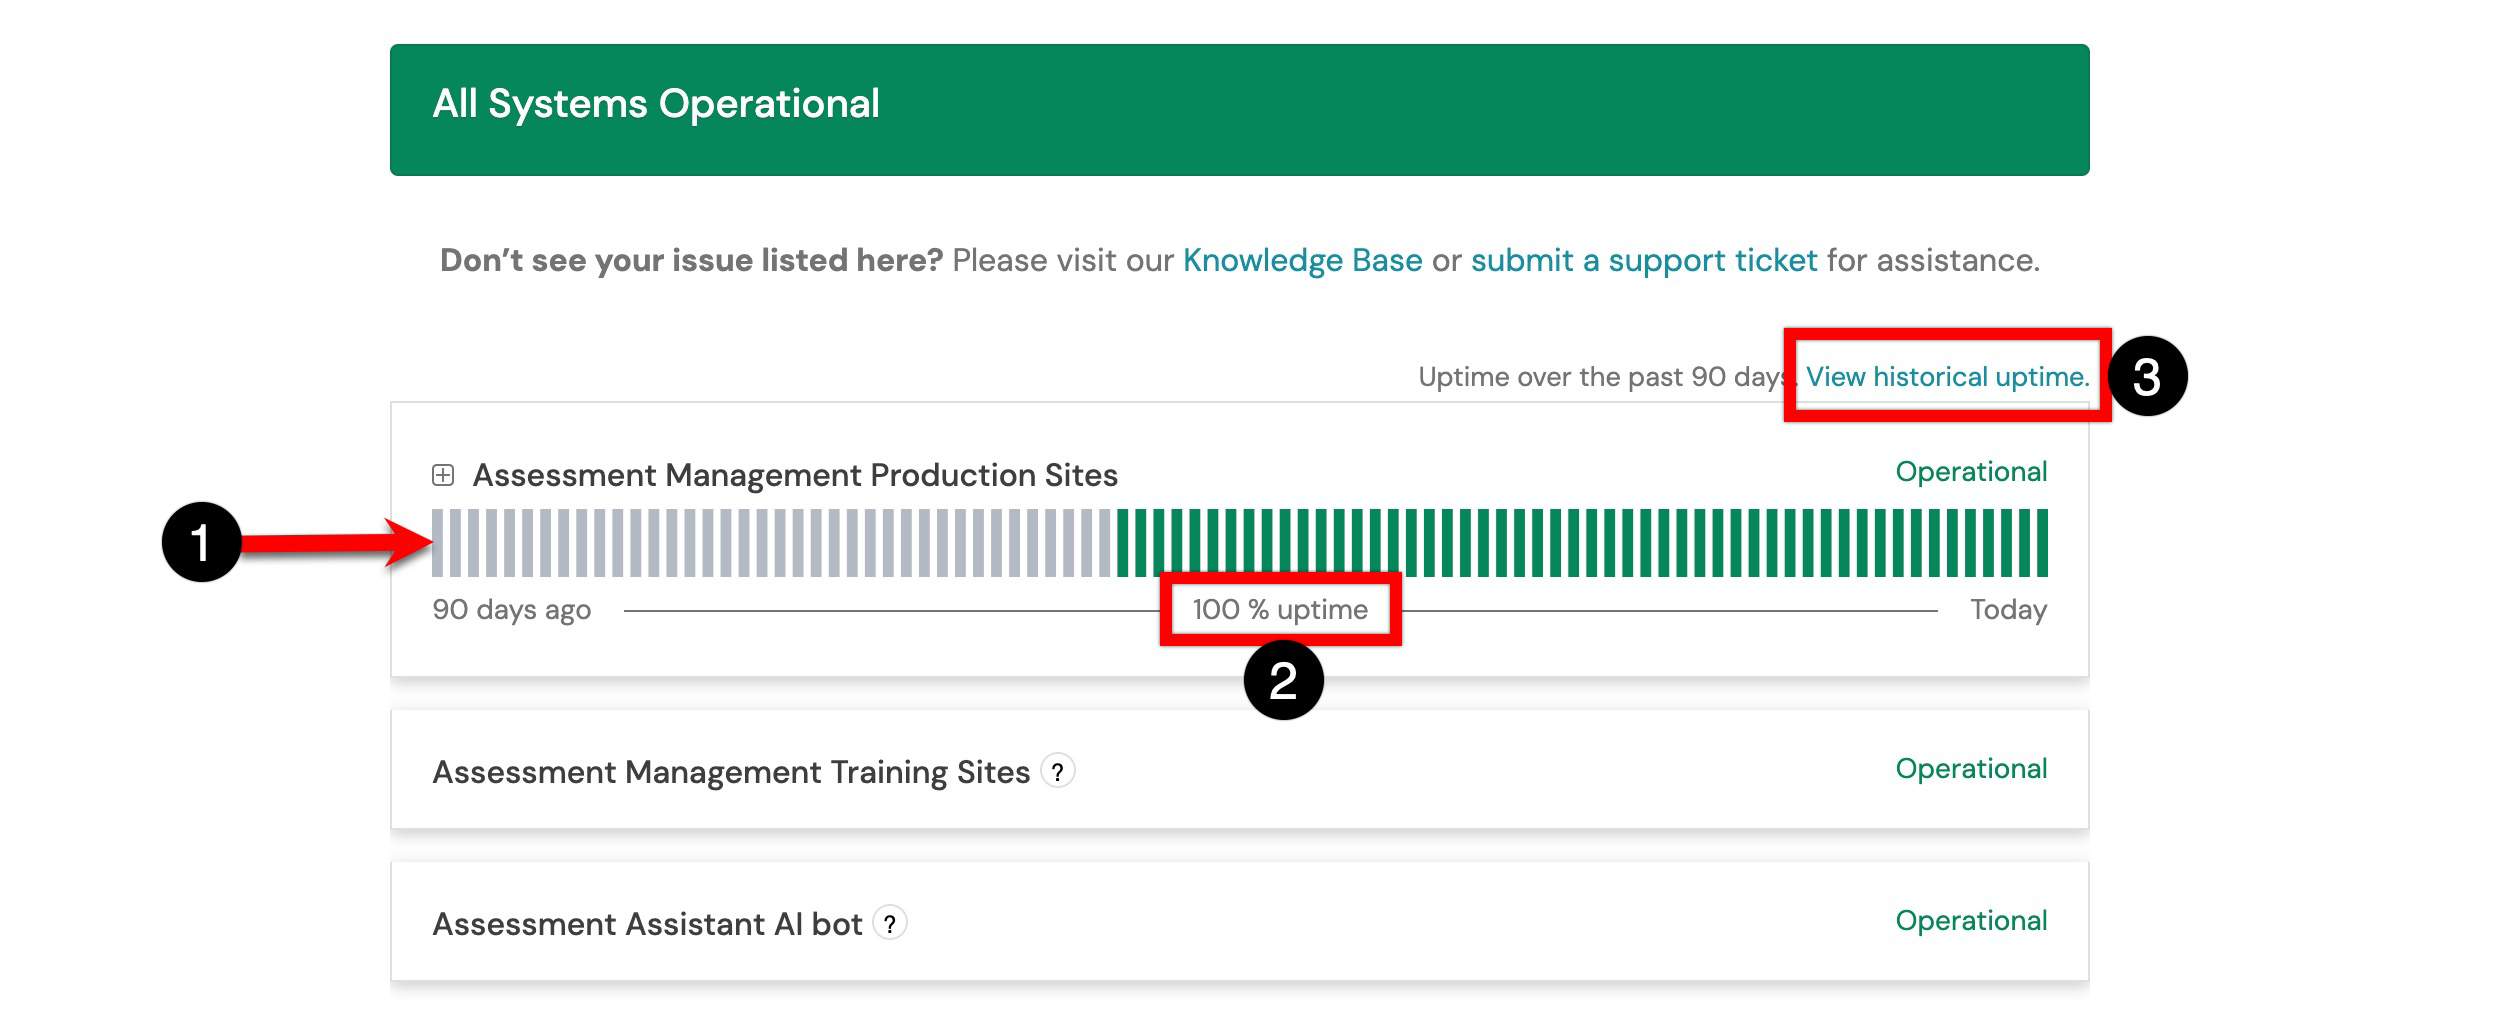Click the black annotation circle numbered 3
Screen dimensions: 2508x1024
pyautogui.click(x=2147, y=377)
